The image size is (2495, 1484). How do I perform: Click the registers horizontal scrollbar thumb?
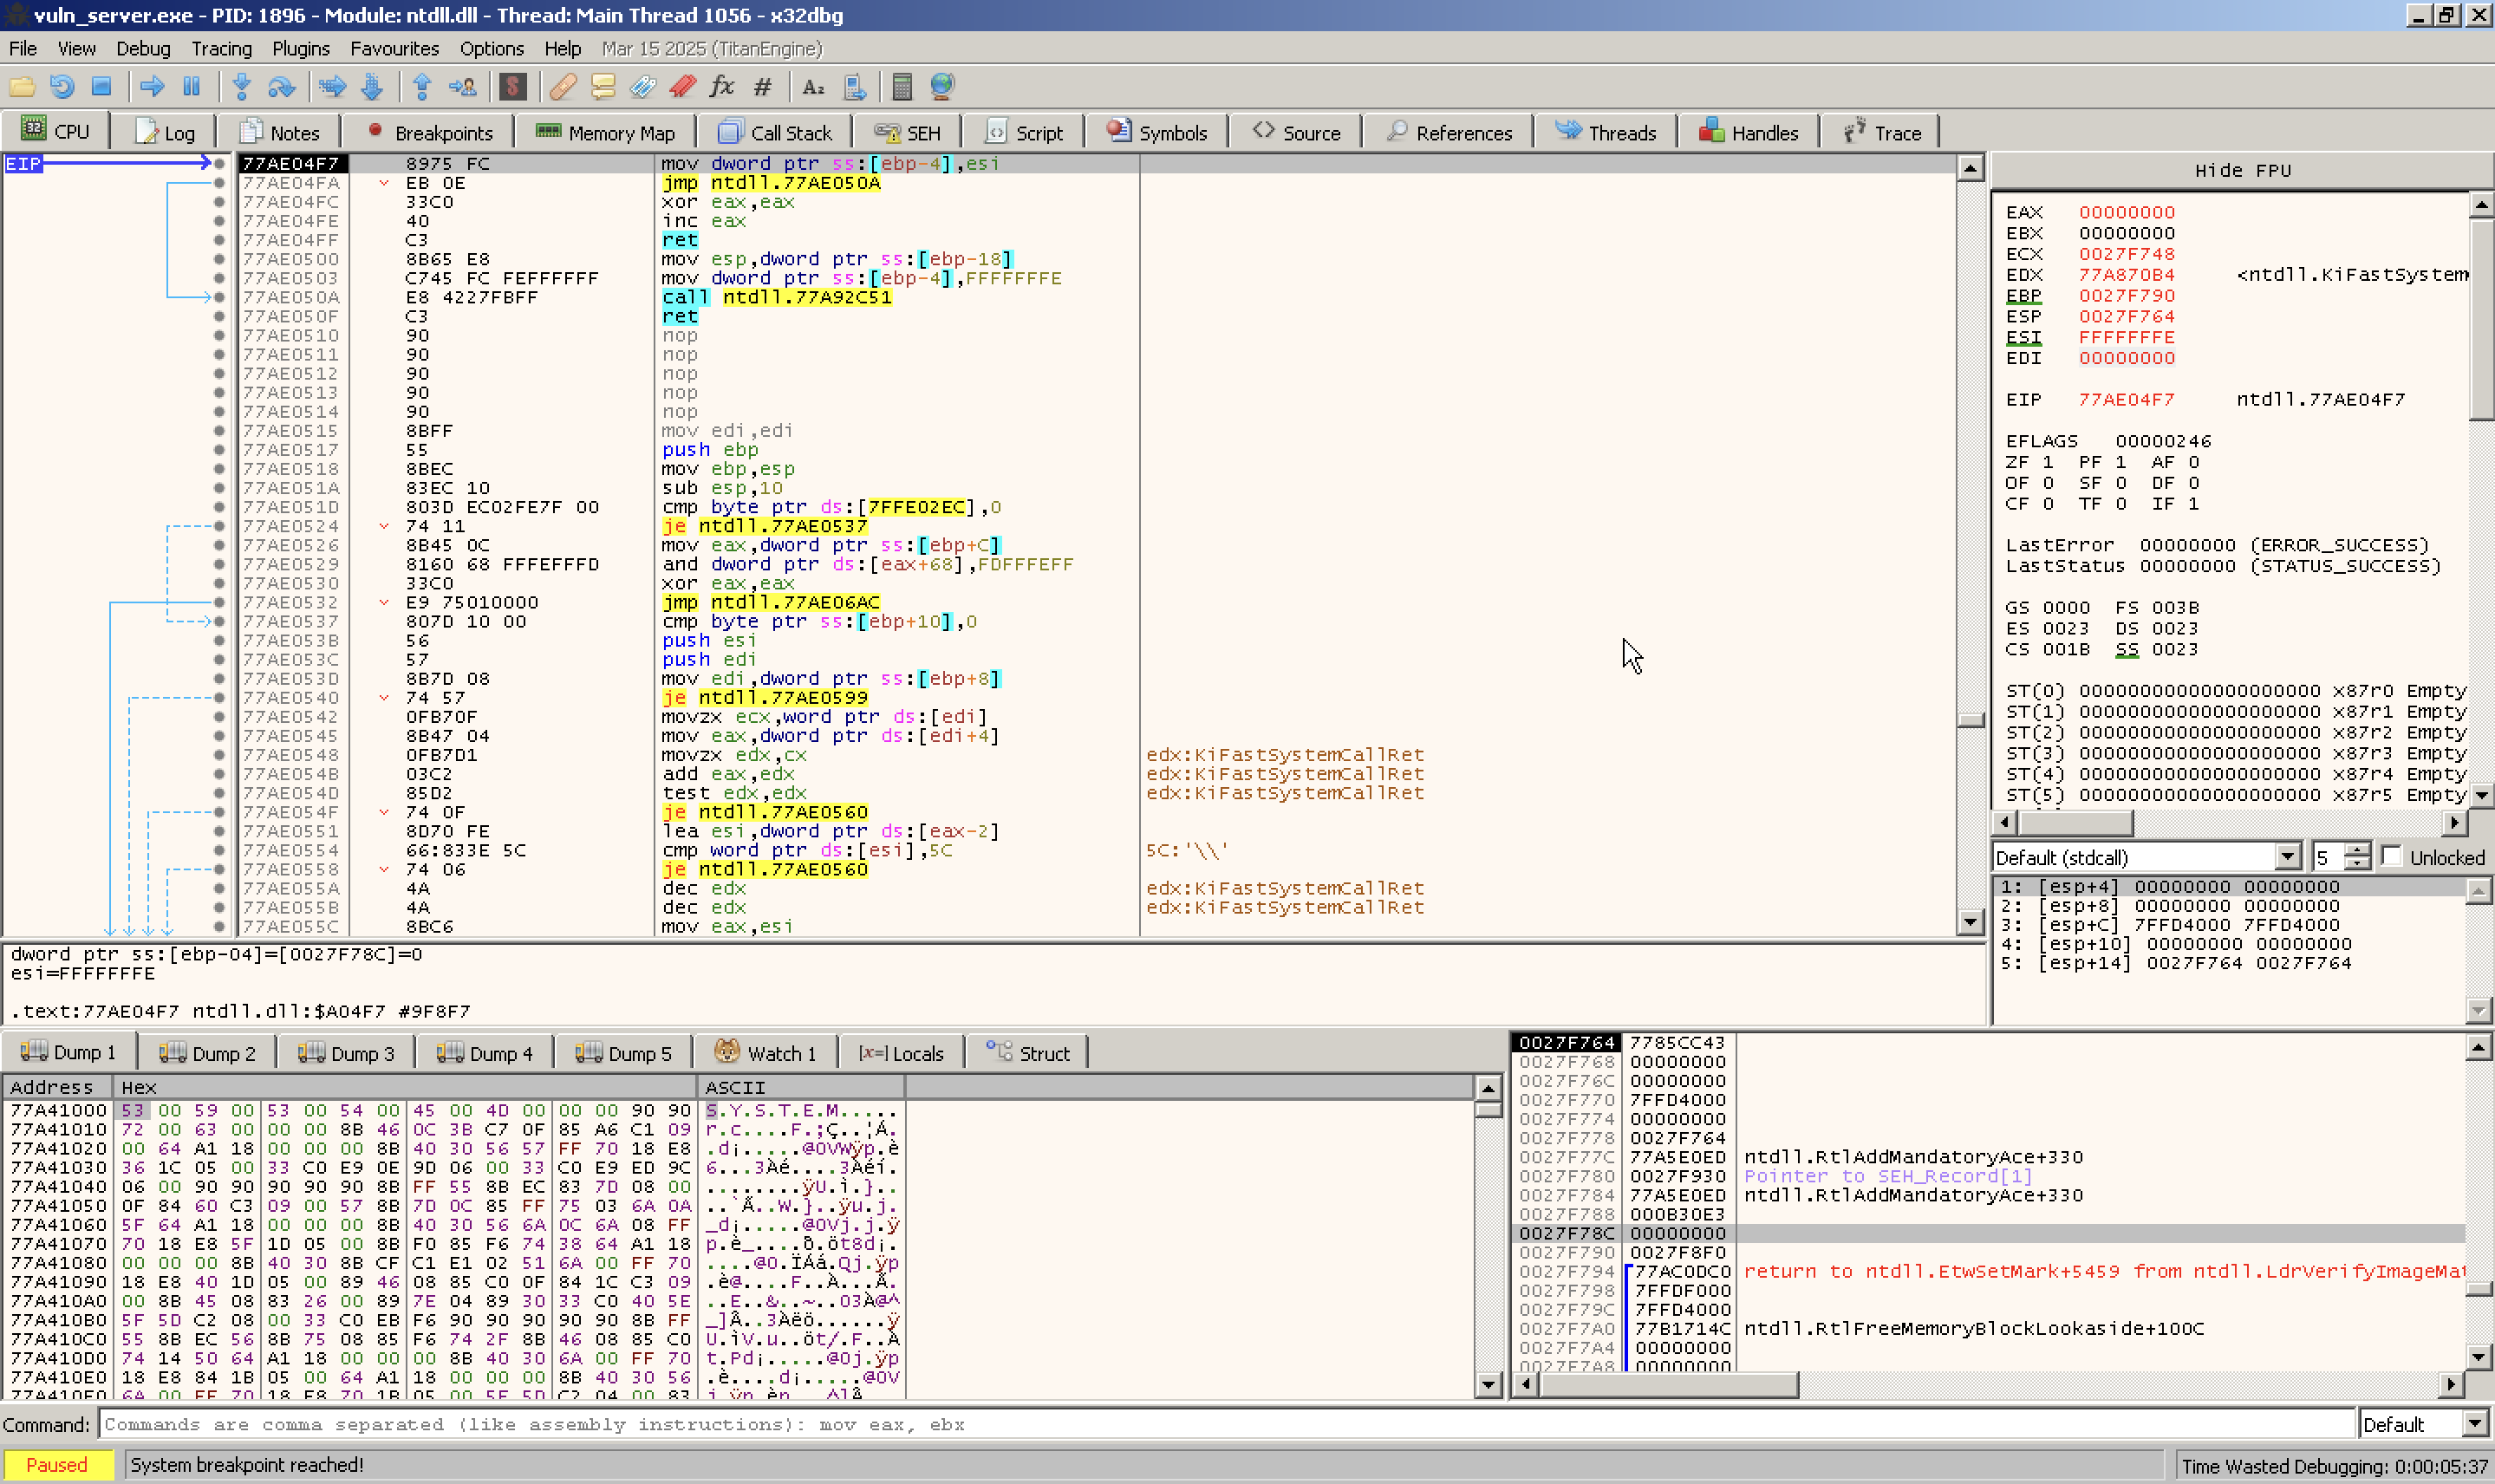coord(2075,823)
